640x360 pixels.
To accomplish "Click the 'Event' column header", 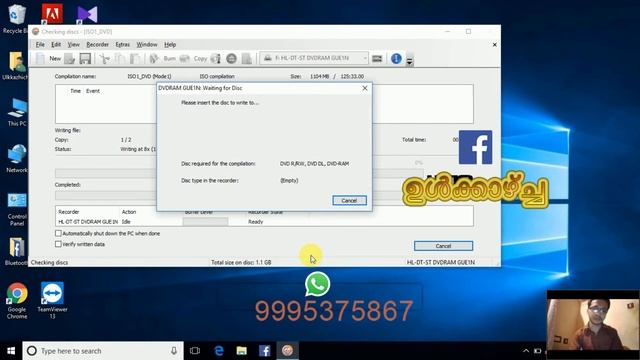I will pyautogui.click(x=93, y=91).
